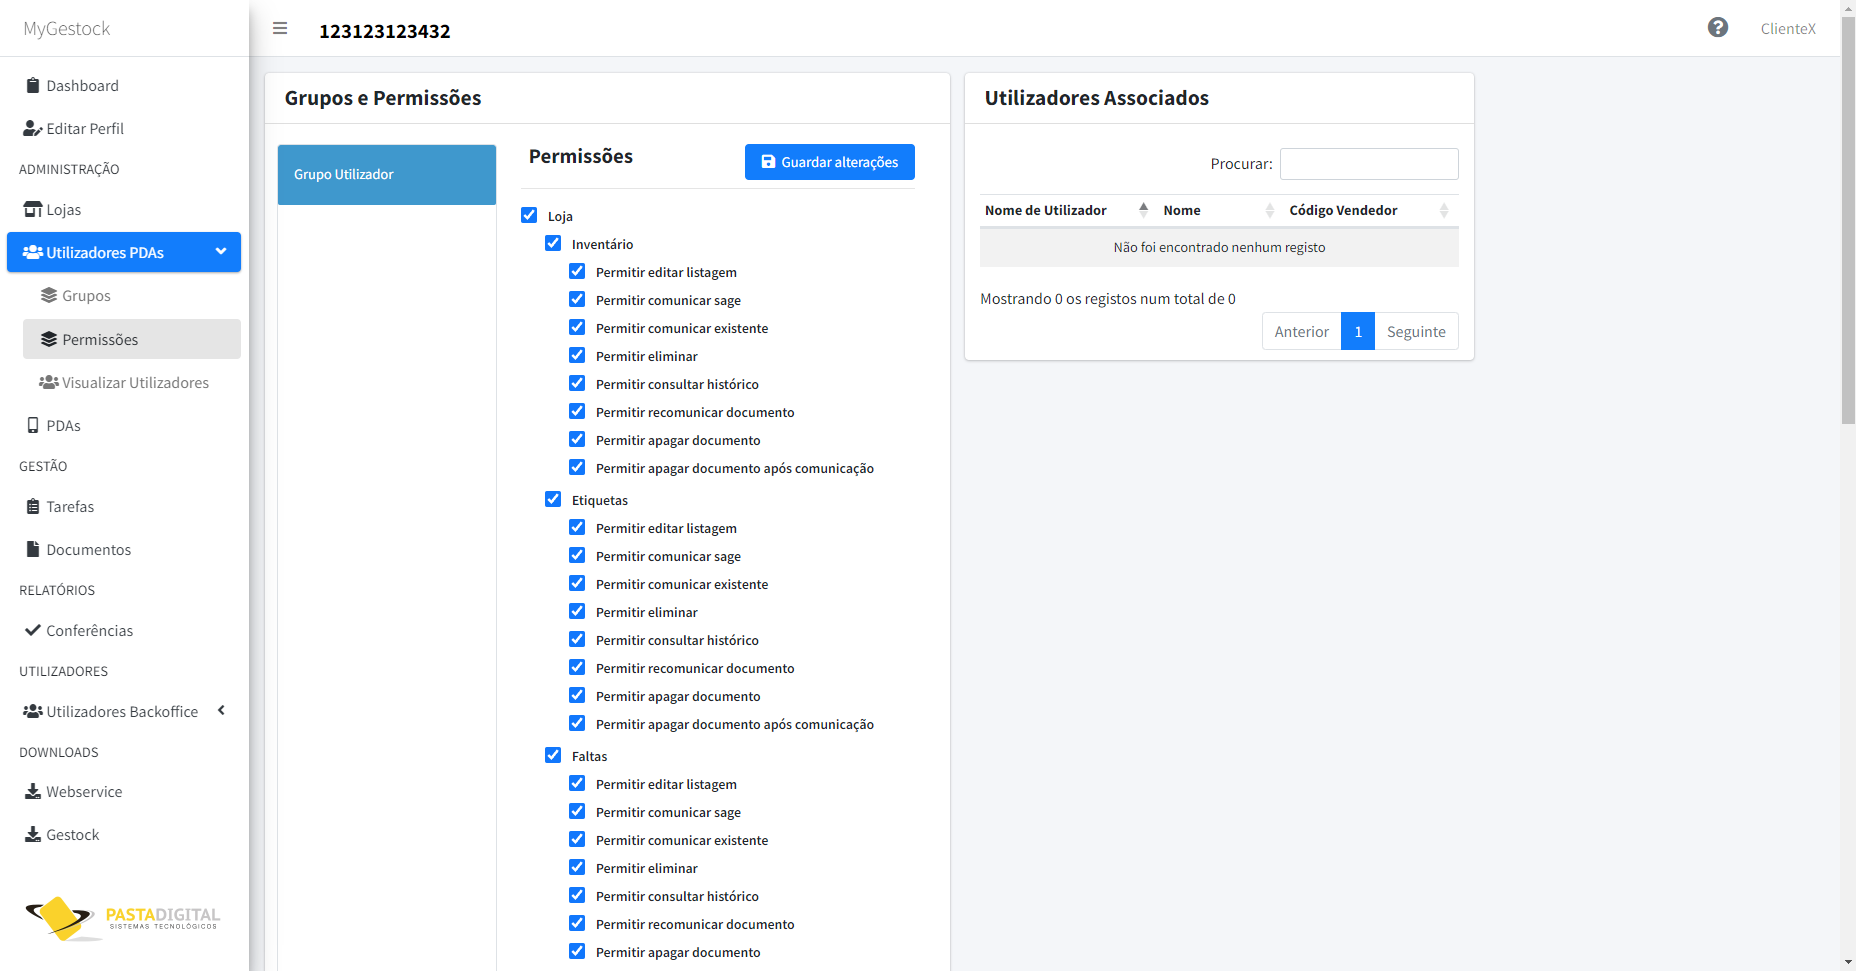1856x971 pixels.
Task: Expand the Utilizadores Backoffice chevron
Action: point(221,711)
